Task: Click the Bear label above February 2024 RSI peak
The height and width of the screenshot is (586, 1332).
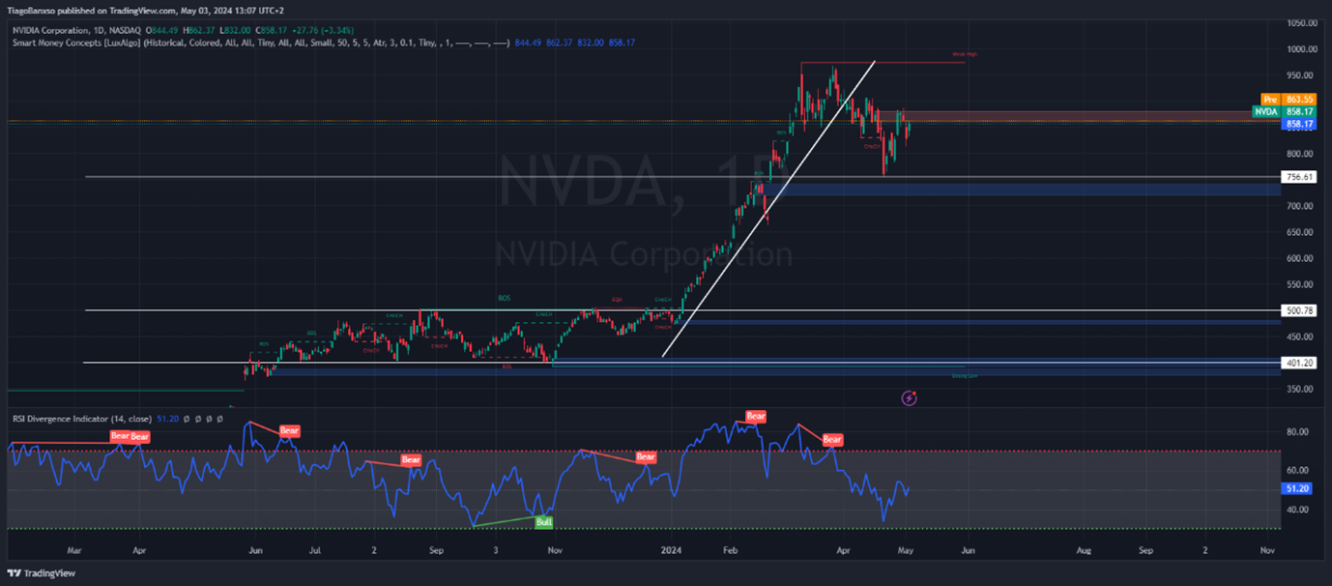Action: tap(756, 416)
